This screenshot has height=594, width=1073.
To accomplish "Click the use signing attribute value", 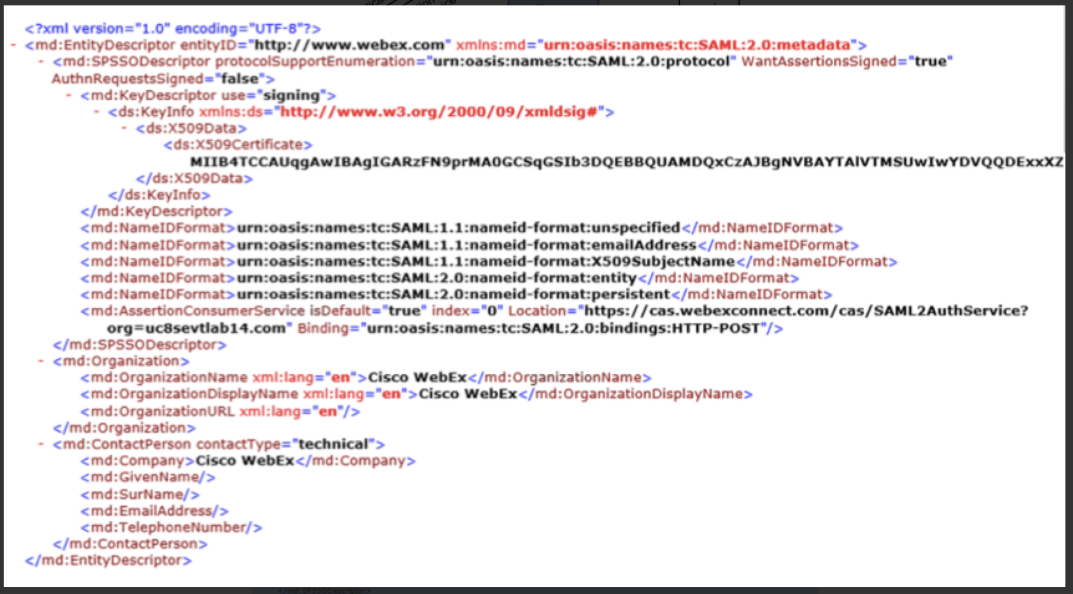I will (x=291, y=95).
